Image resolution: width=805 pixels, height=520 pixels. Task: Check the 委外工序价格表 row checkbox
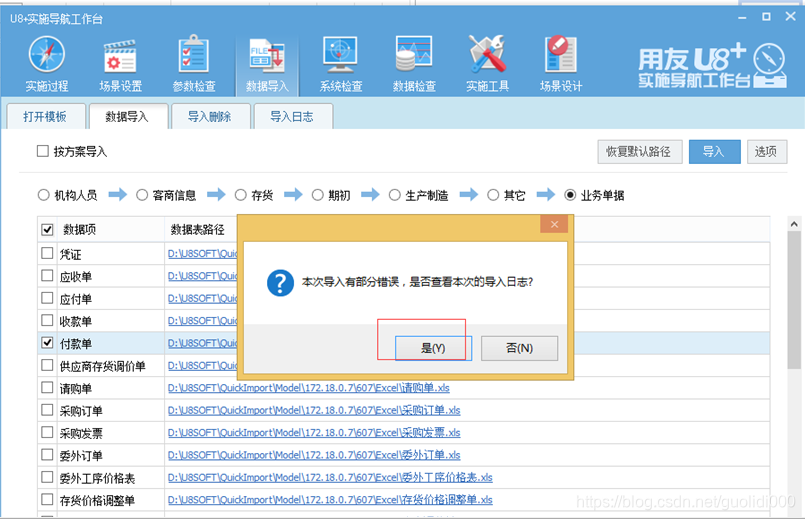pos(47,477)
